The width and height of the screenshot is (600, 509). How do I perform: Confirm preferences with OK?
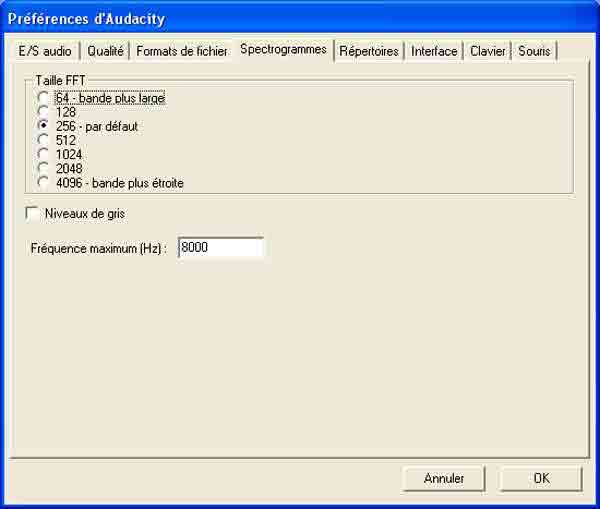click(541, 478)
